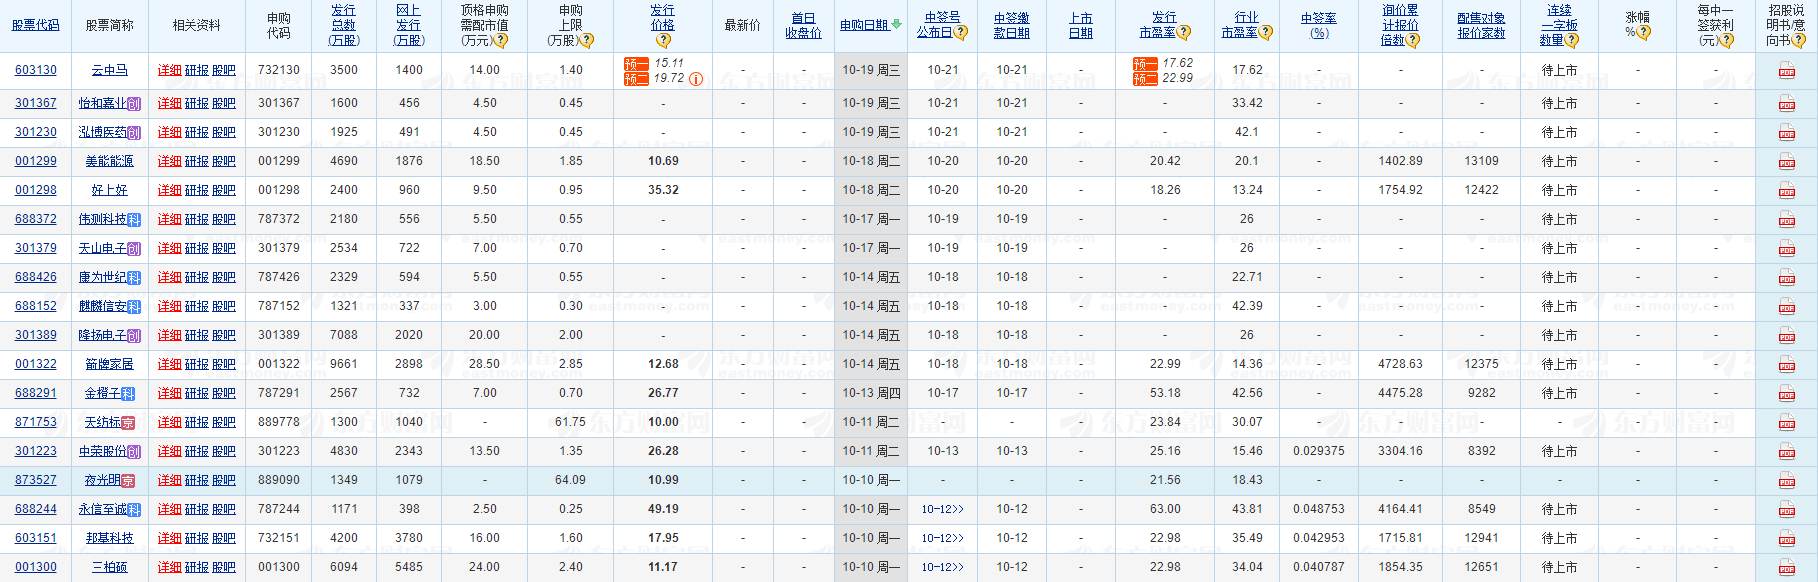Click help icon under 发行价格 header
This screenshot has height=582, width=1818.
(x=663, y=41)
